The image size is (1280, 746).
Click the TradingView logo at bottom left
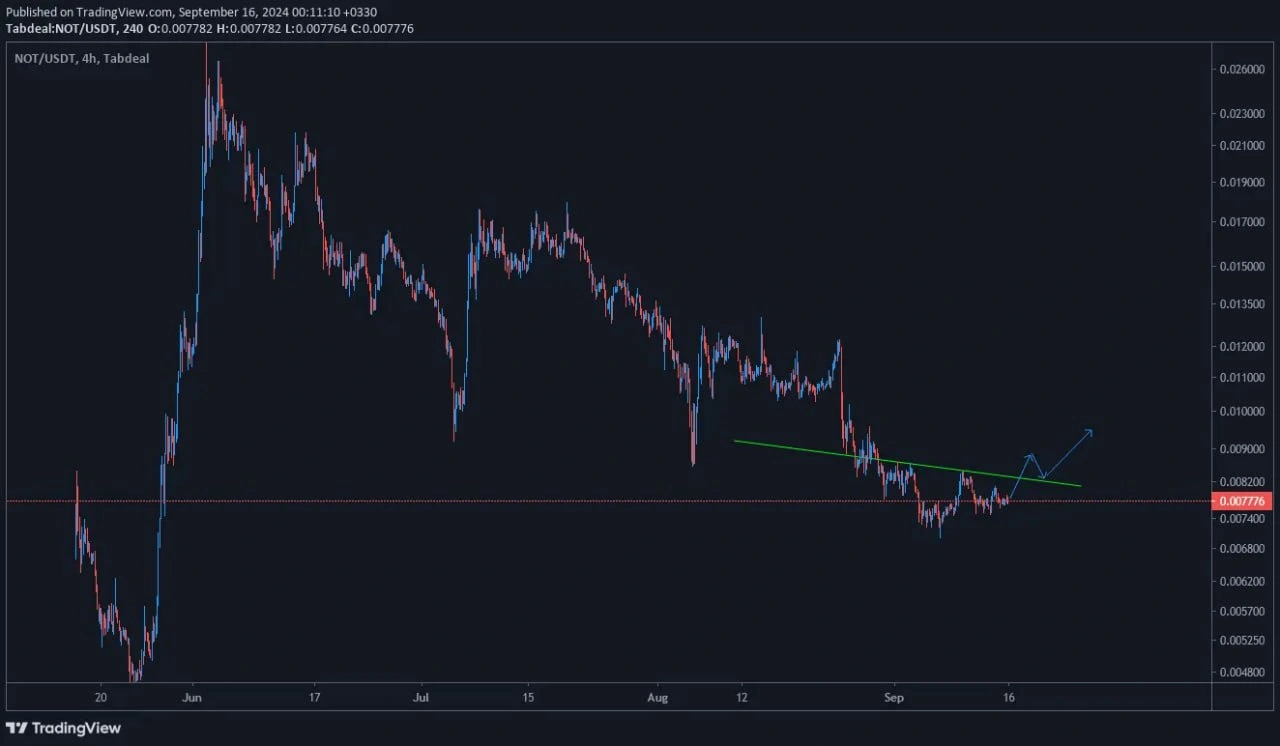(63, 728)
